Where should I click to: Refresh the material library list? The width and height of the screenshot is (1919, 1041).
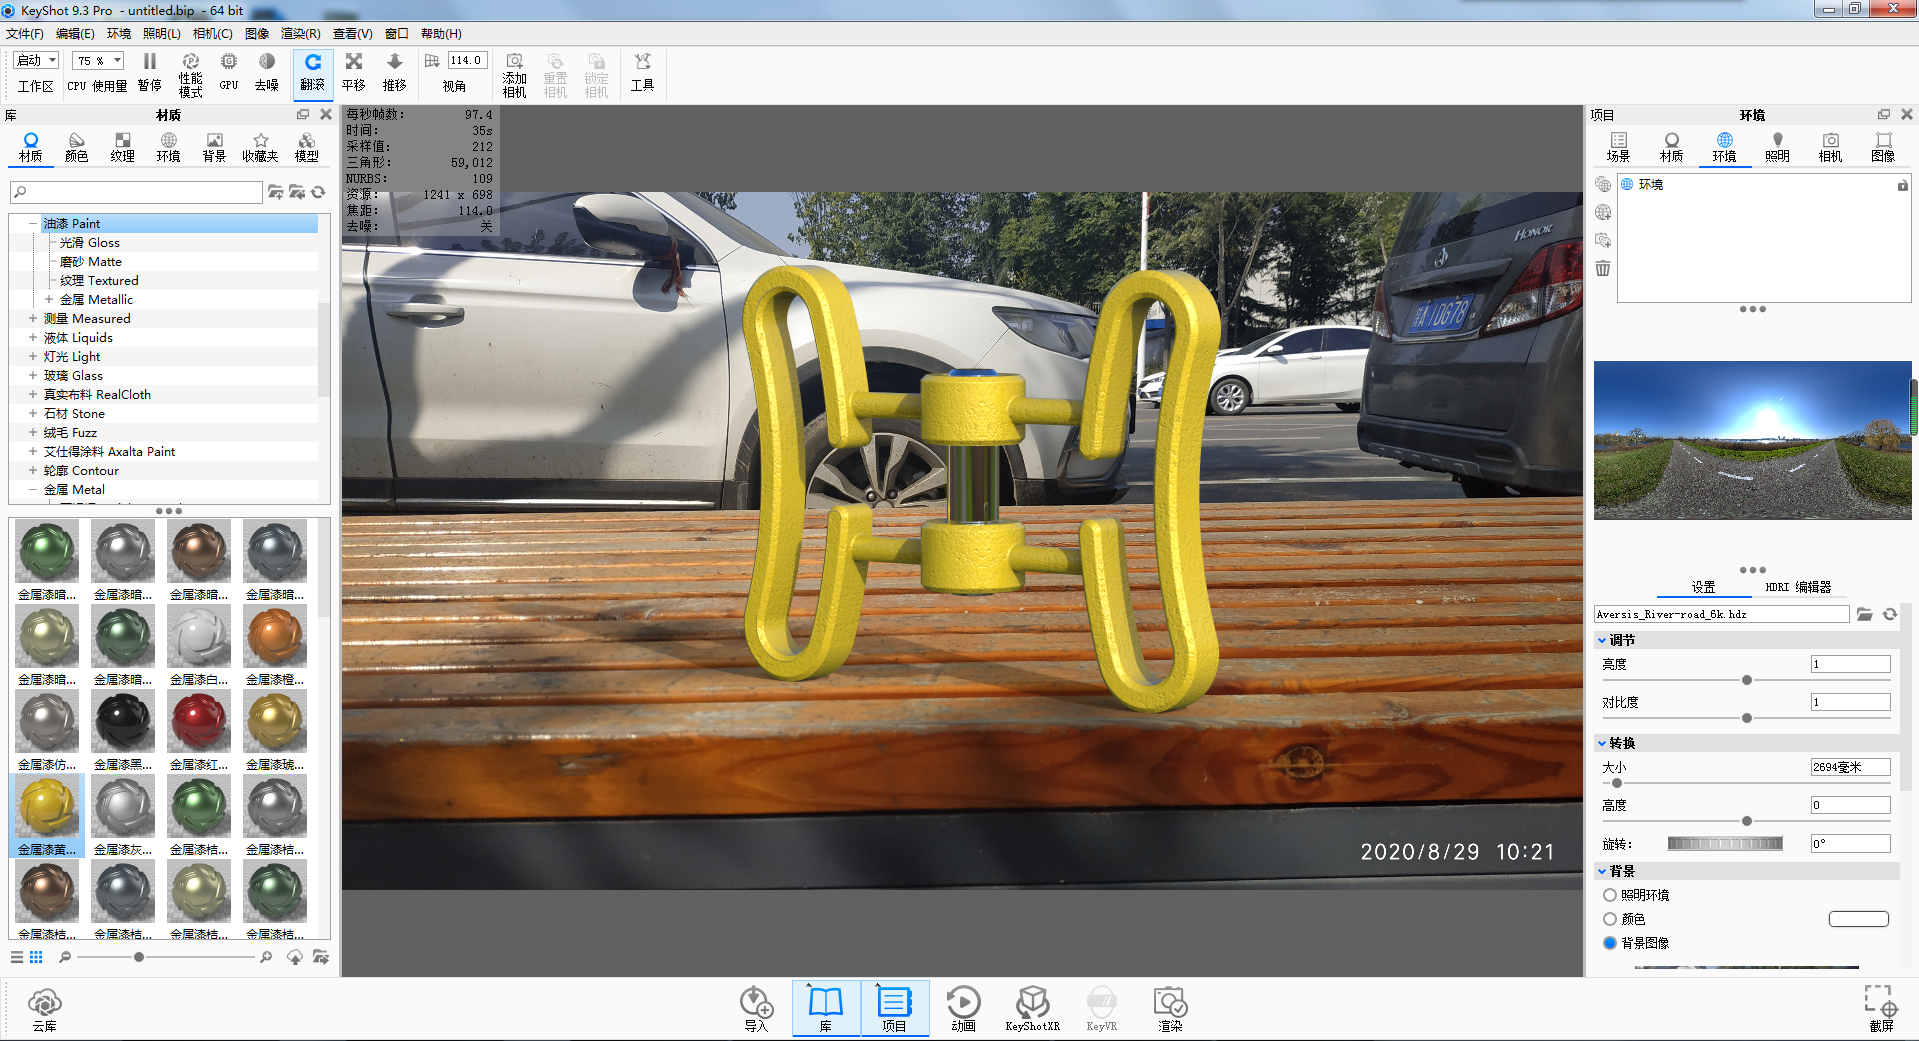point(318,192)
